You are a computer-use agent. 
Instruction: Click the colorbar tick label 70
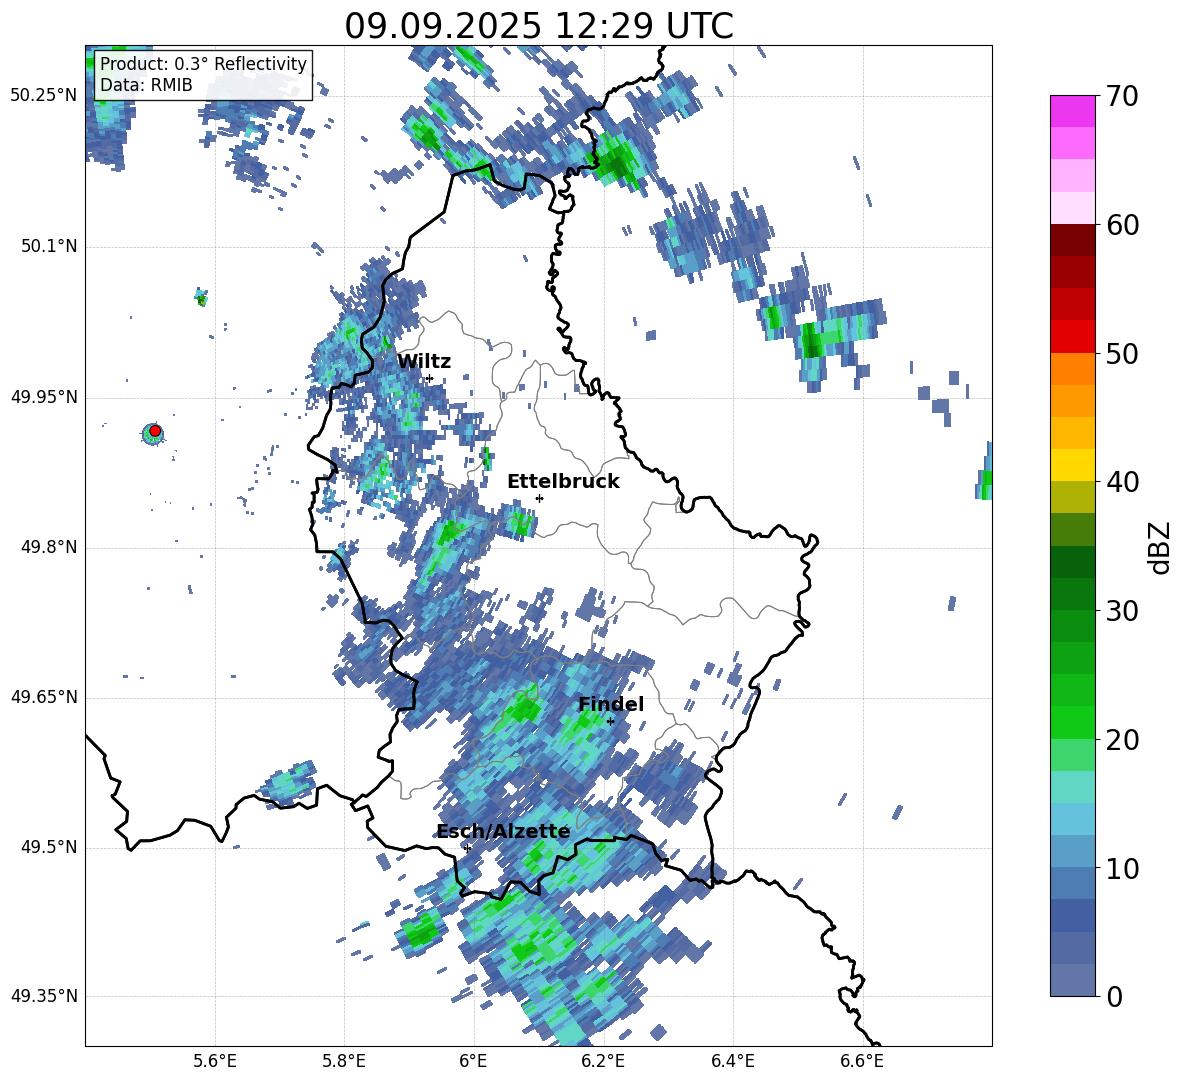coord(1122,97)
